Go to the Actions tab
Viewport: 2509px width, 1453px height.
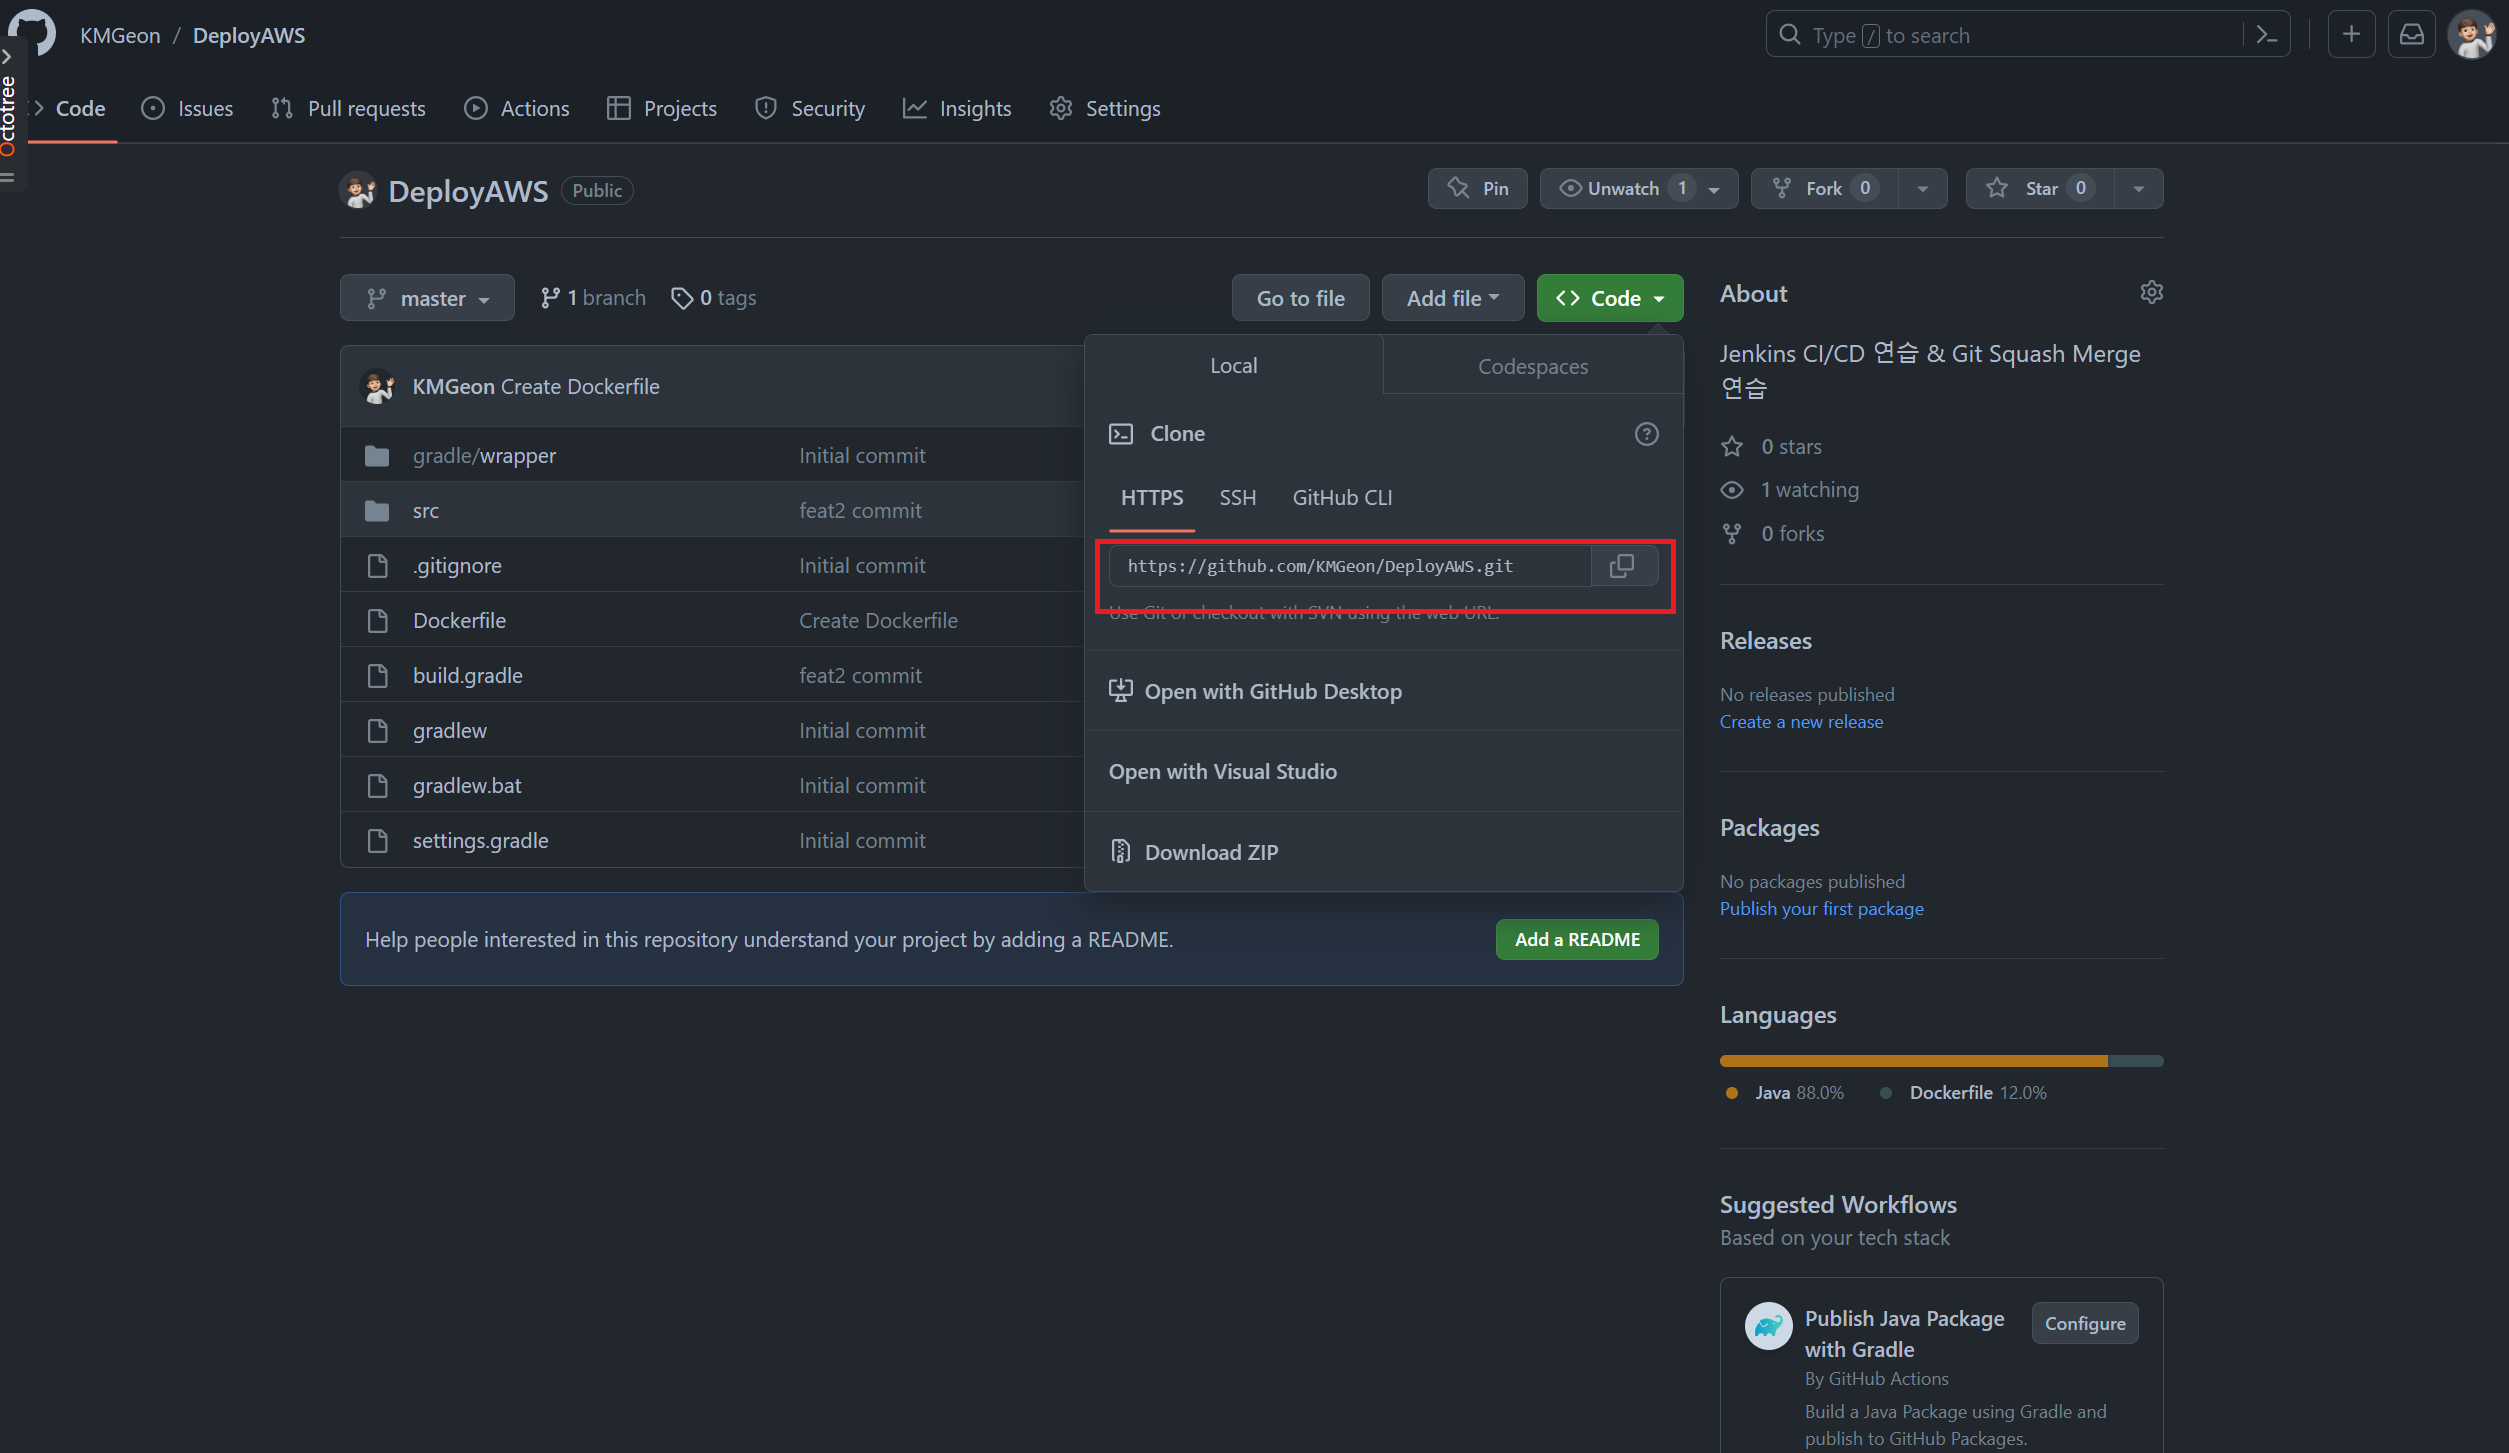point(517,108)
